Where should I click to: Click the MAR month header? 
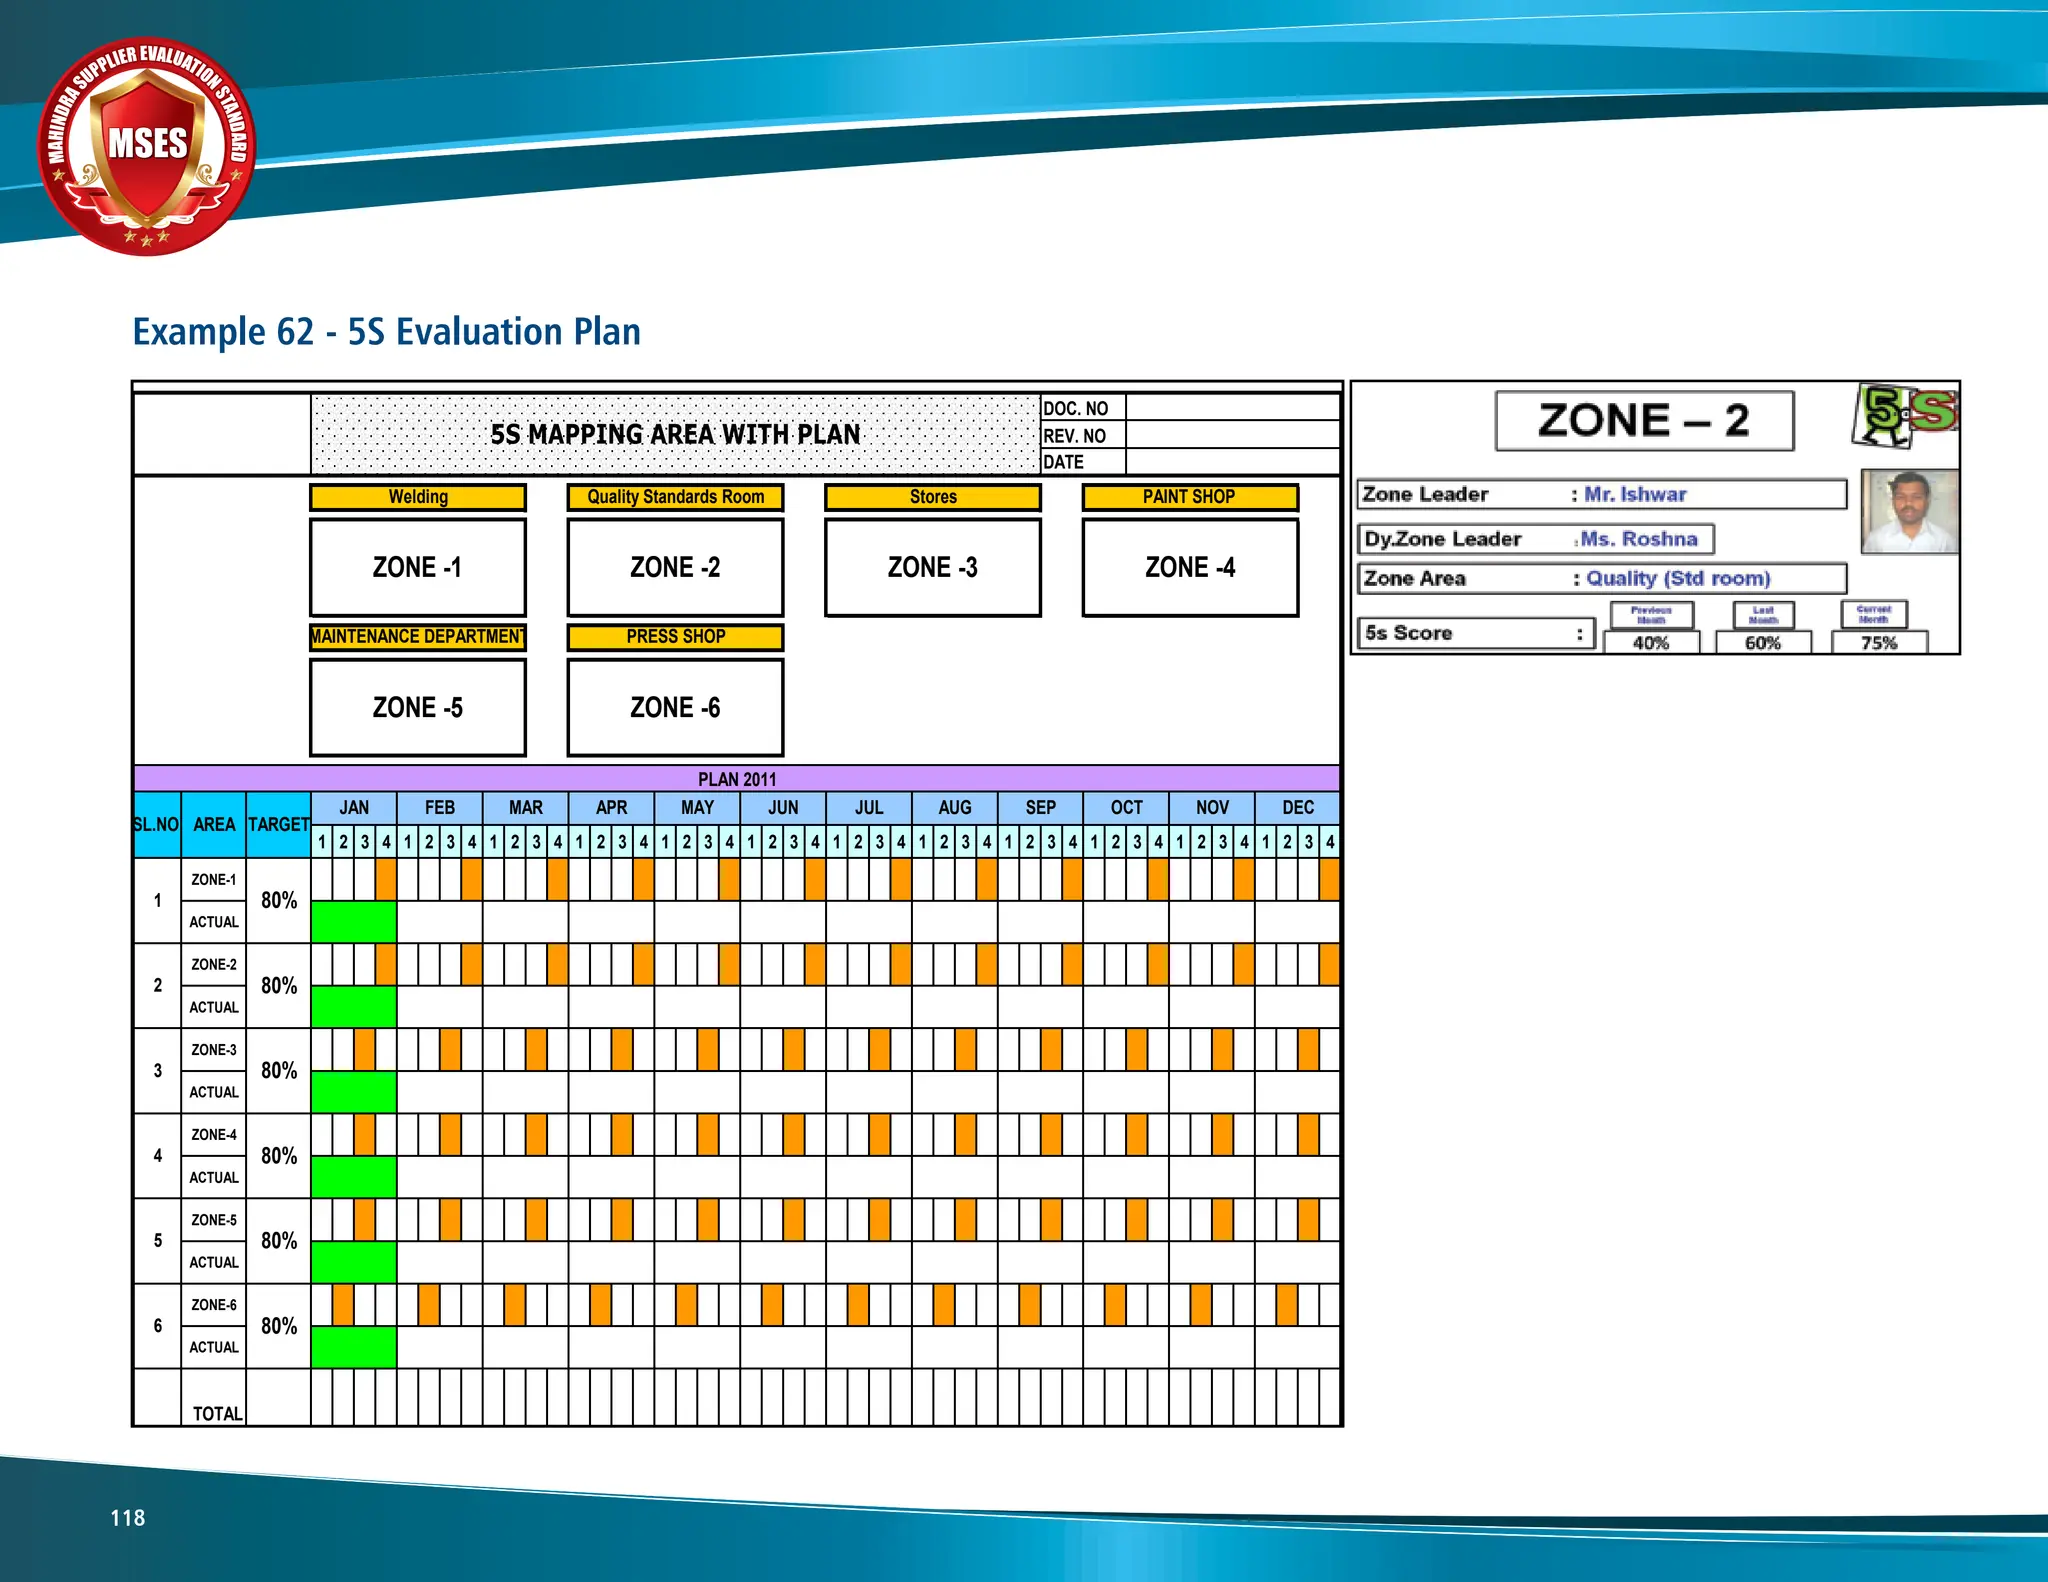tap(526, 808)
